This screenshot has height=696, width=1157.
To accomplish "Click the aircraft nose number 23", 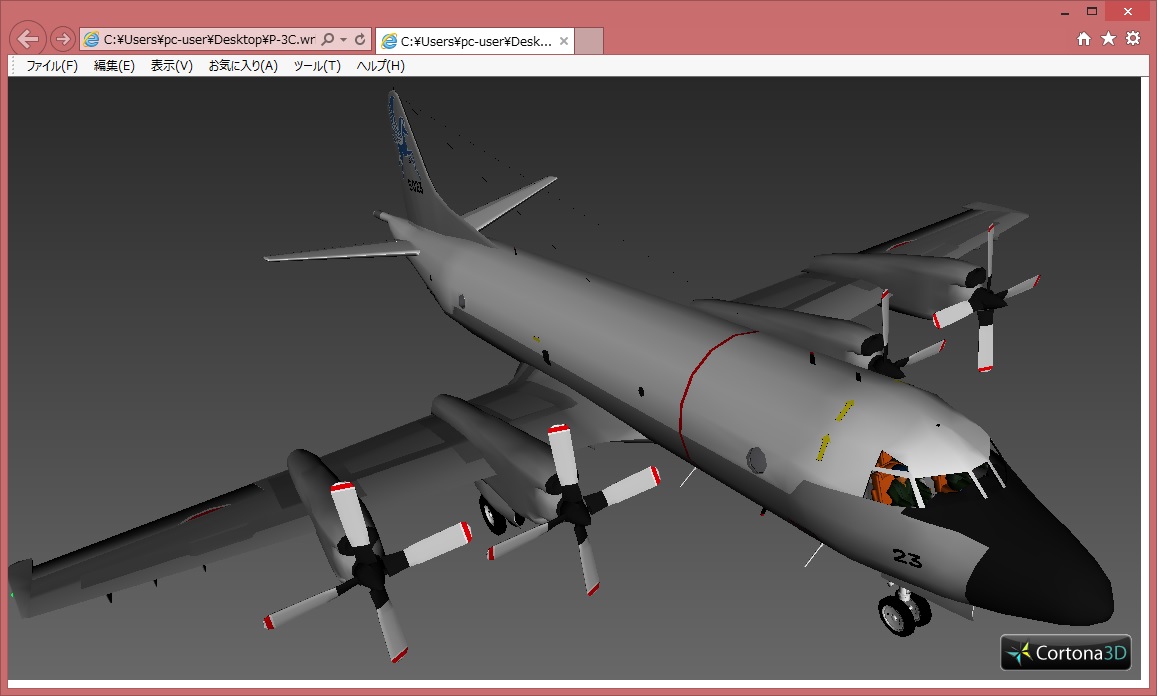I will [907, 558].
